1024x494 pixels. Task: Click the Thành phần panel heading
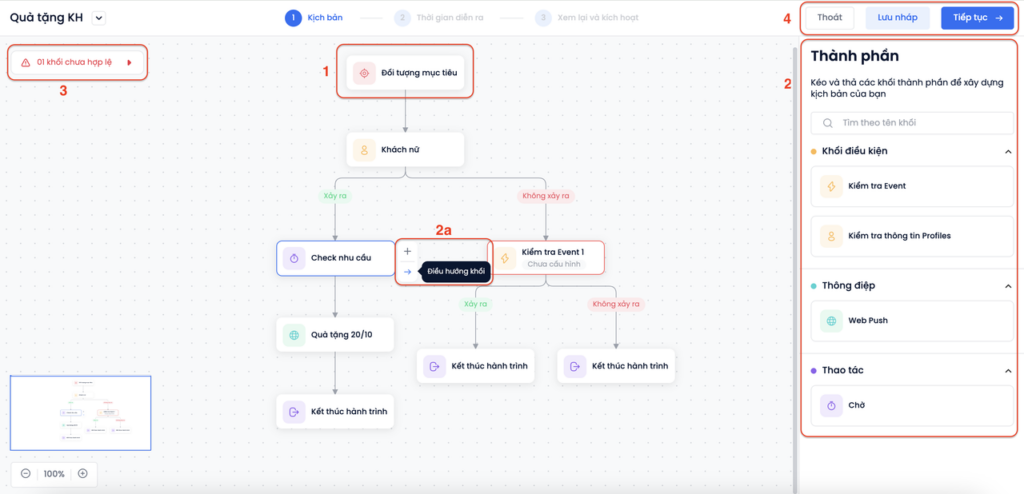click(854, 56)
